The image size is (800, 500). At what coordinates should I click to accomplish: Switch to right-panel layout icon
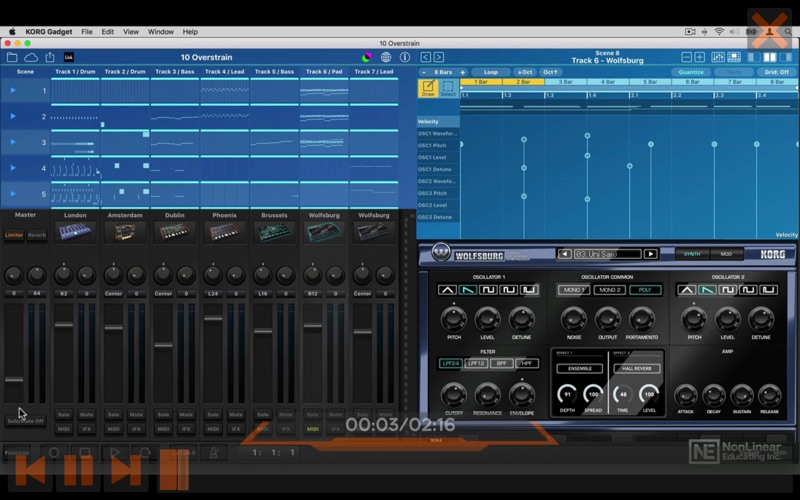(x=786, y=57)
